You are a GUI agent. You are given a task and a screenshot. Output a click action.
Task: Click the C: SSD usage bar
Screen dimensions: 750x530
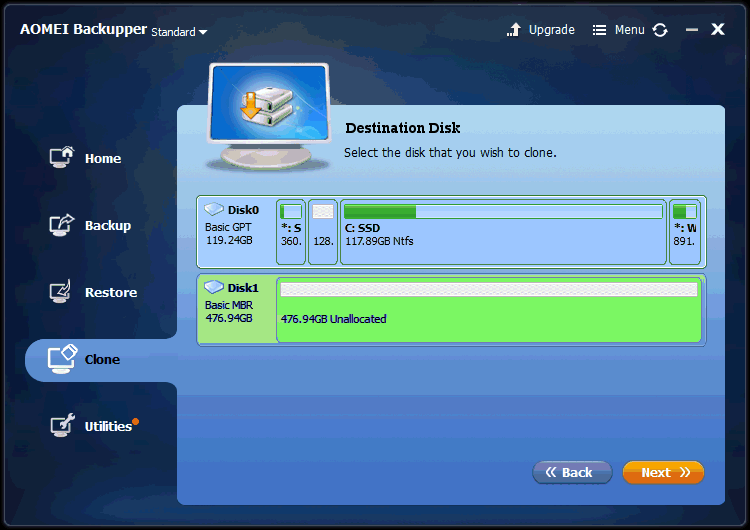[x=503, y=211]
